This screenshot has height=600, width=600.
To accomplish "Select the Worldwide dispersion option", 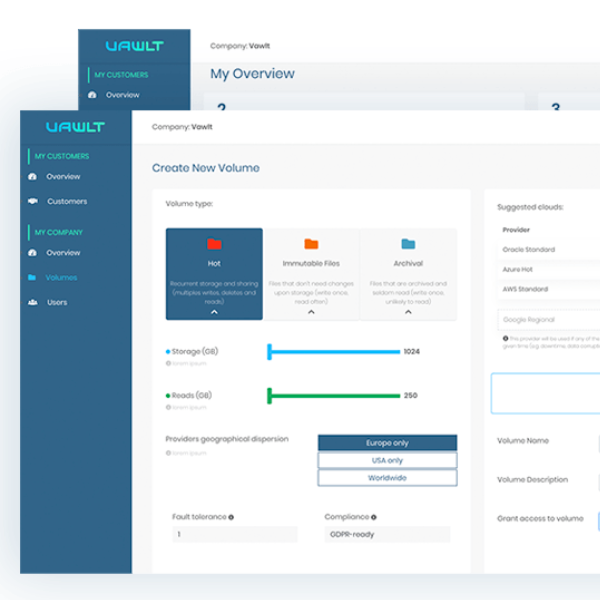I will point(387,478).
